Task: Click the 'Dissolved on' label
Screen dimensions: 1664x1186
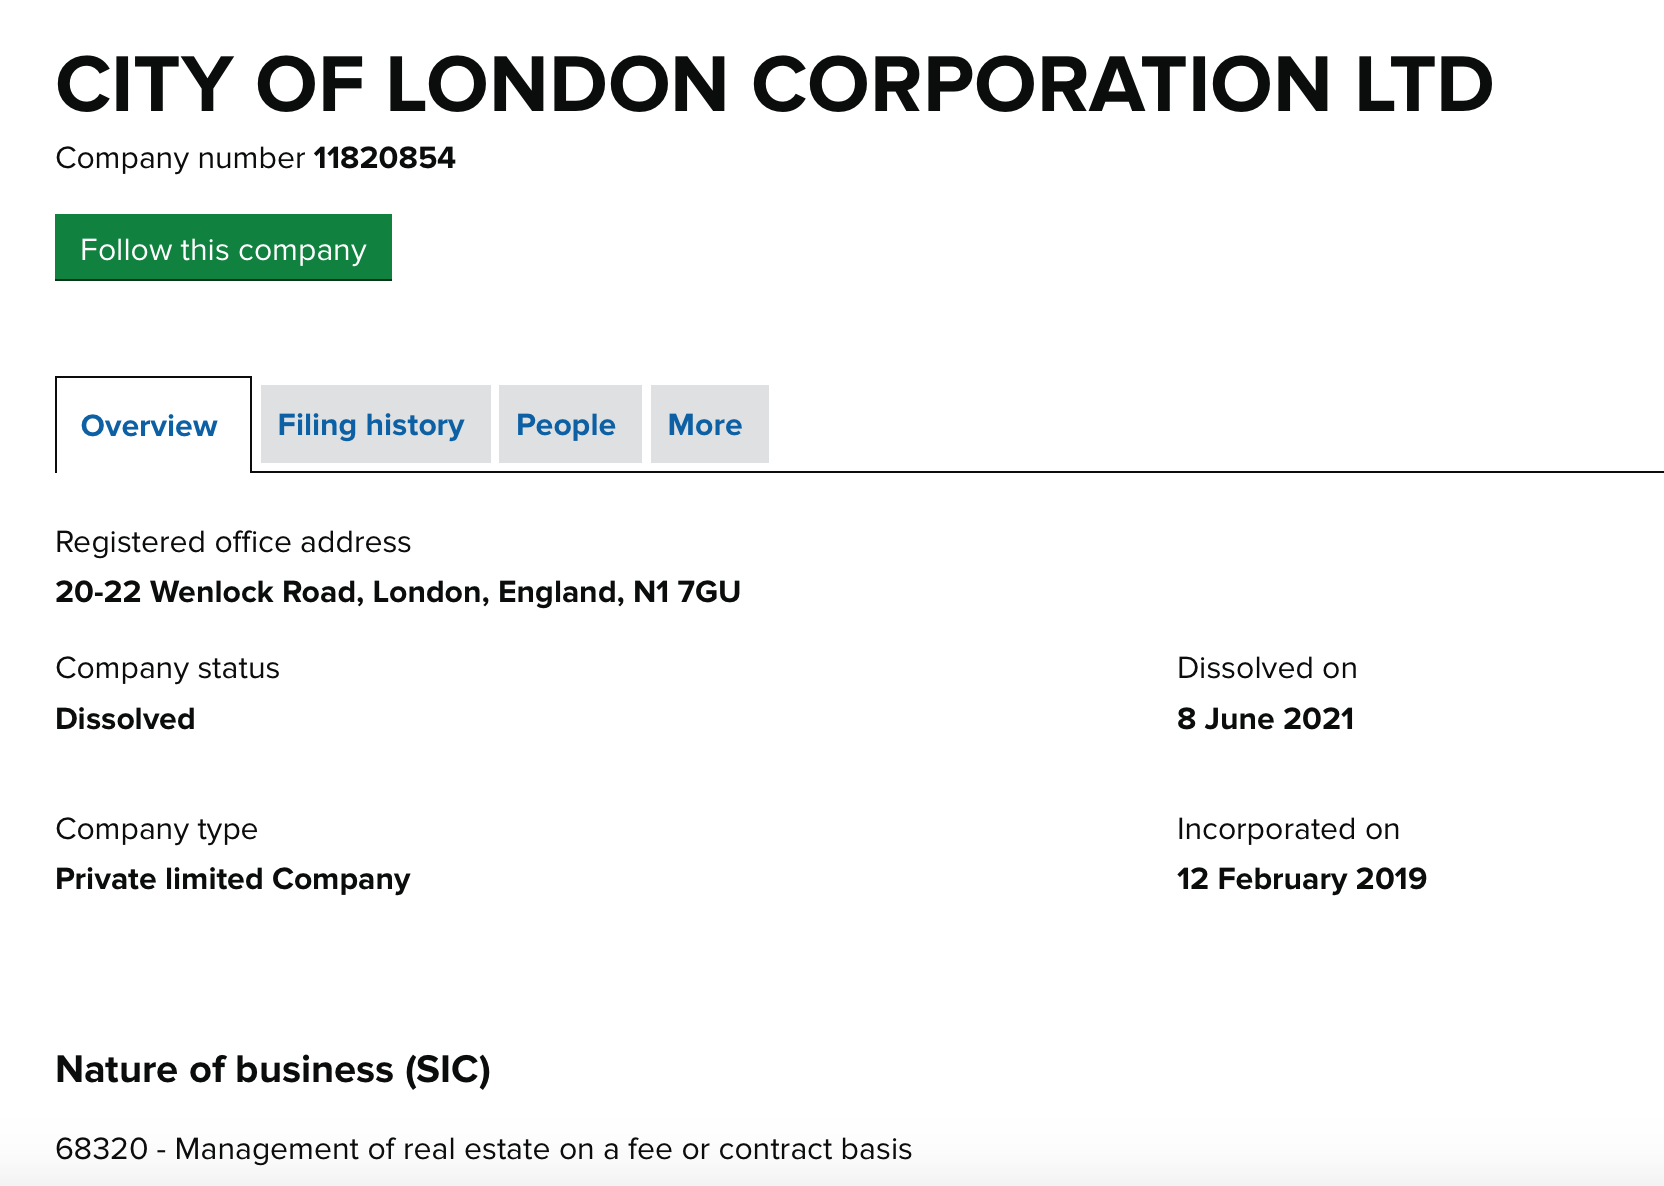Action: tap(1267, 668)
